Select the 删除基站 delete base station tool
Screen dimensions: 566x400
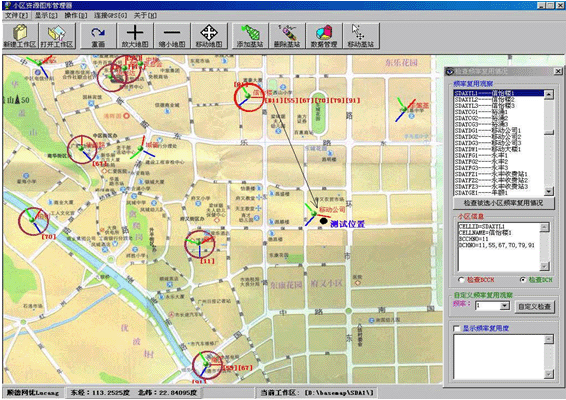tap(287, 36)
